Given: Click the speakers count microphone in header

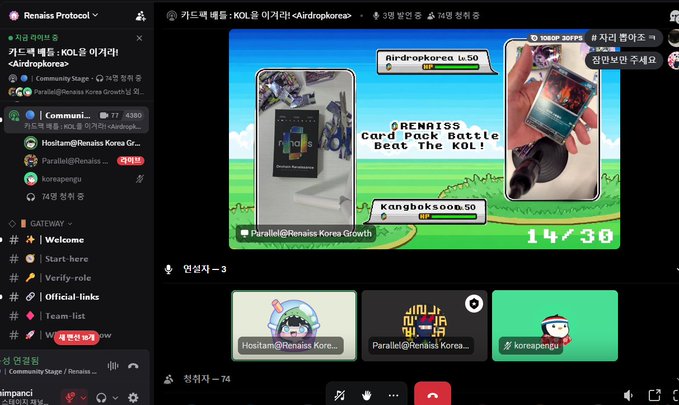Looking at the screenshot, I should point(376,16).
